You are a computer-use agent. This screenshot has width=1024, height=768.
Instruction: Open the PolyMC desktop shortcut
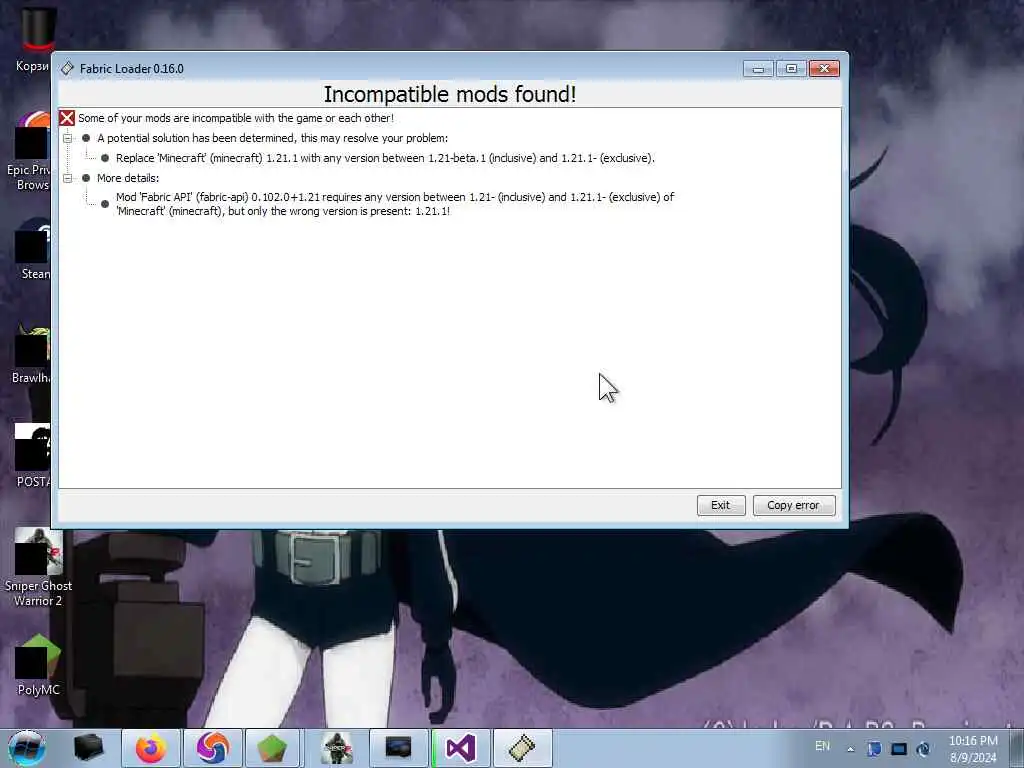[x=39, y=665]
